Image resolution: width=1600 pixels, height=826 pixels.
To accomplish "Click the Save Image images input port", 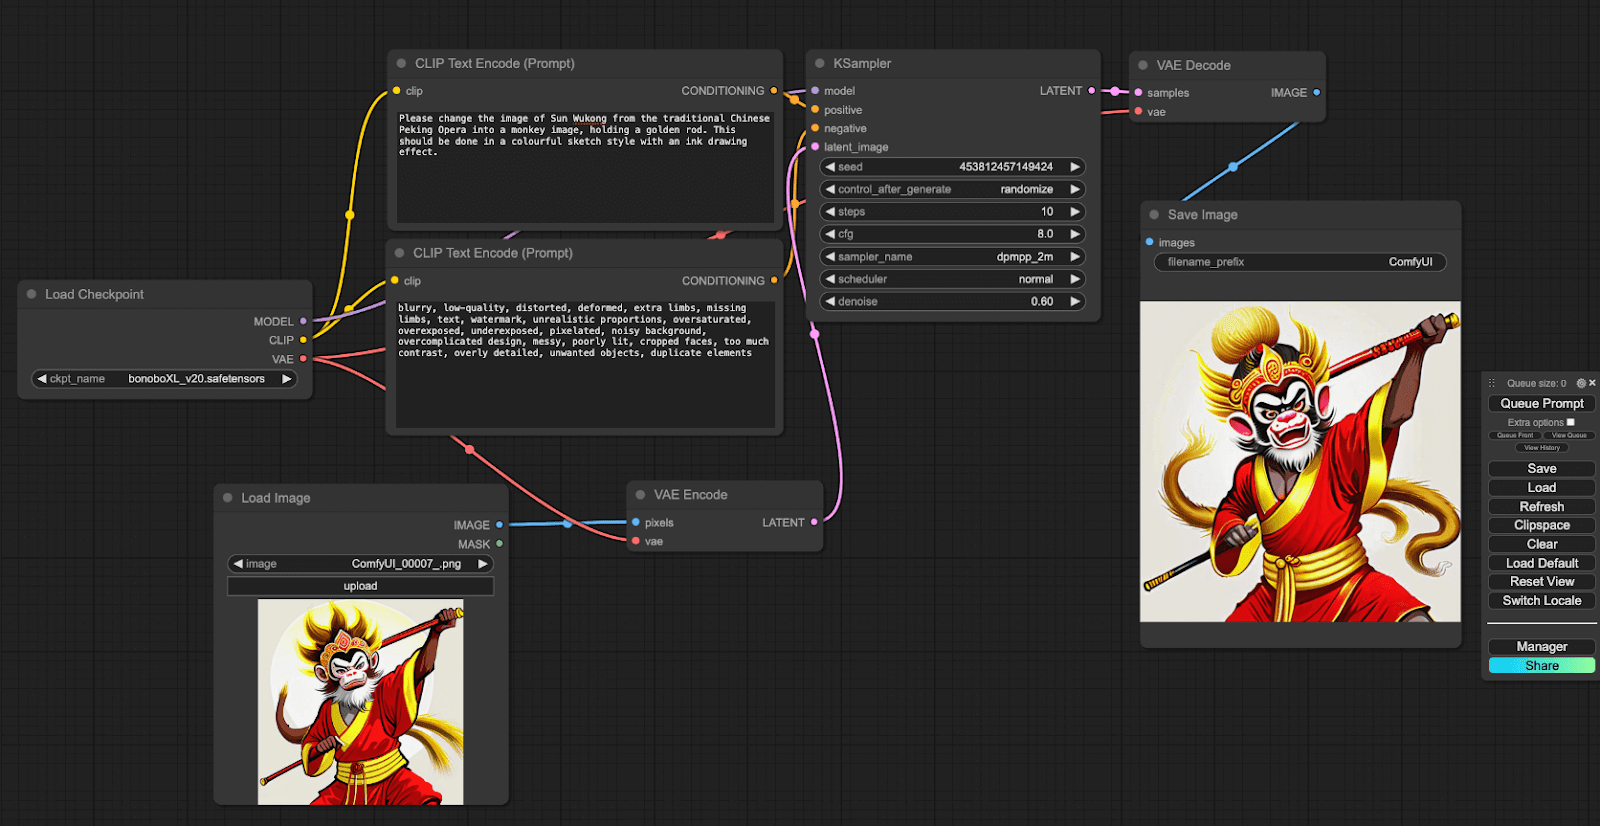I will [1149, 242].
